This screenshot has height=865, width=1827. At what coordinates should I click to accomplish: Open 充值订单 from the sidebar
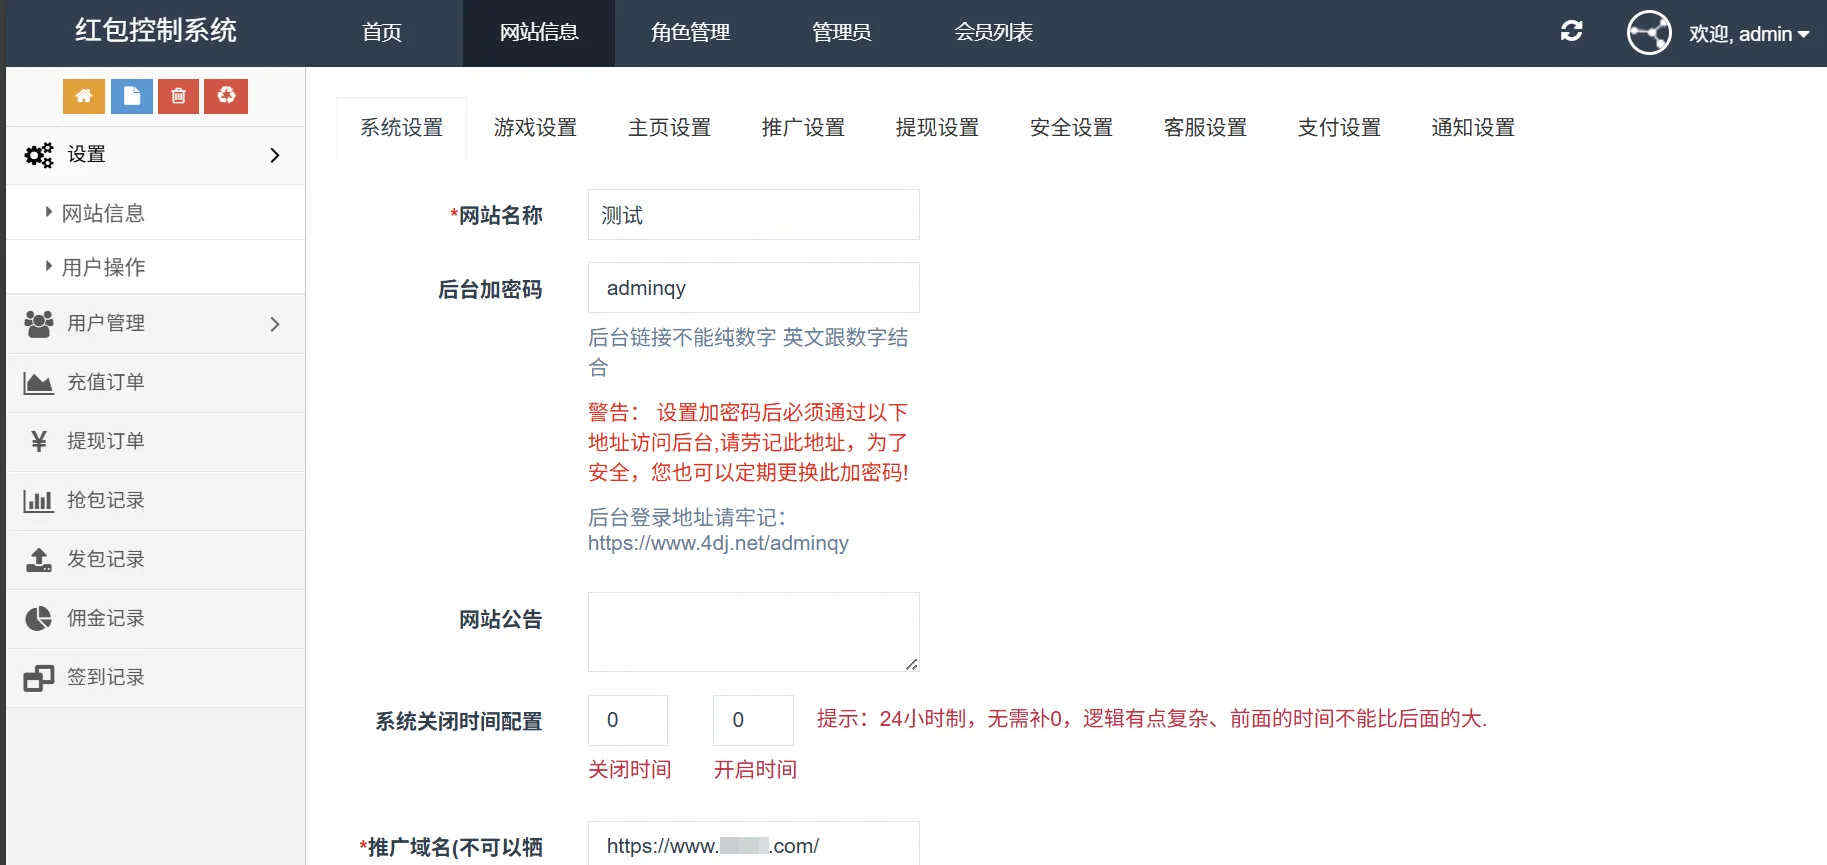click(105, 382)
